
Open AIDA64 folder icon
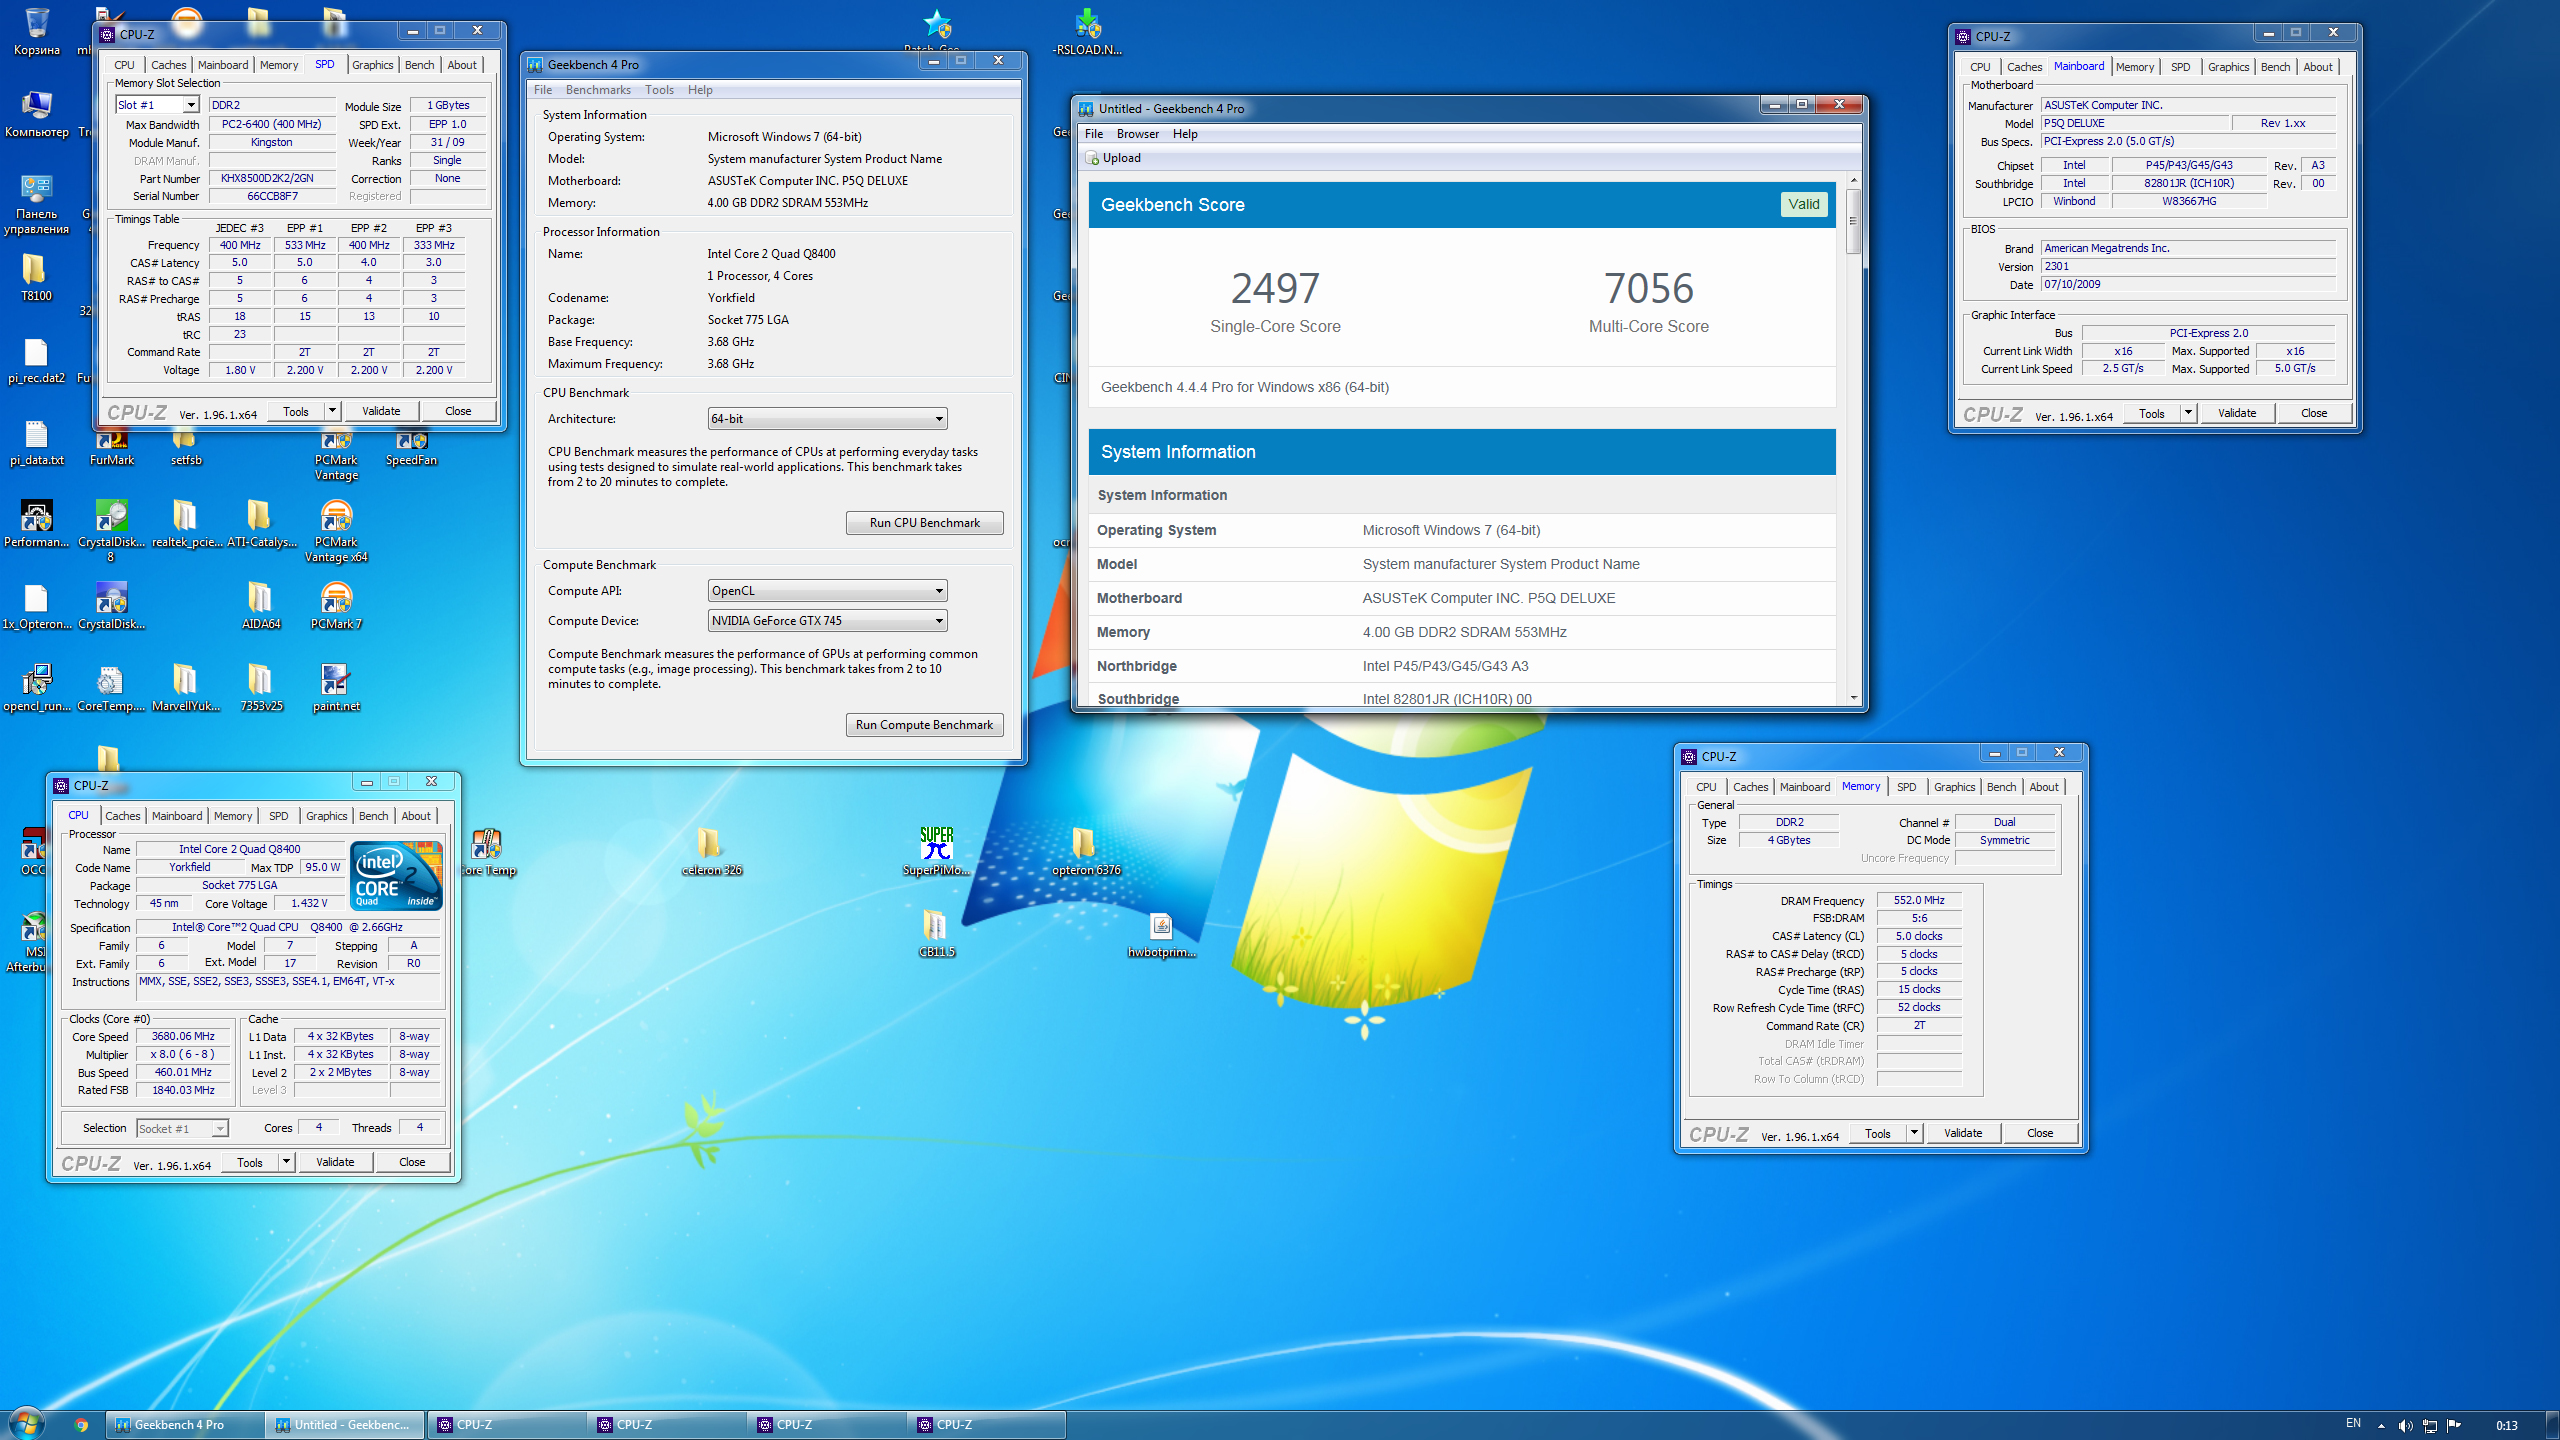(x=261, y=606)
